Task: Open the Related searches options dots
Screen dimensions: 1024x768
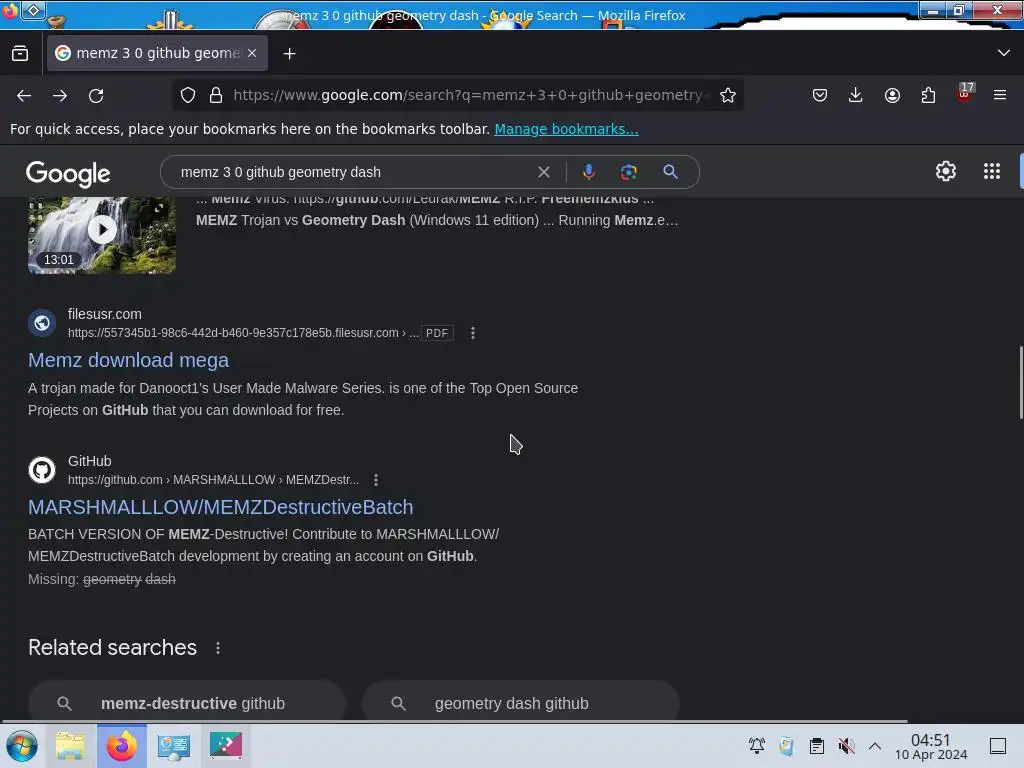Action: (x=217, y=648)
